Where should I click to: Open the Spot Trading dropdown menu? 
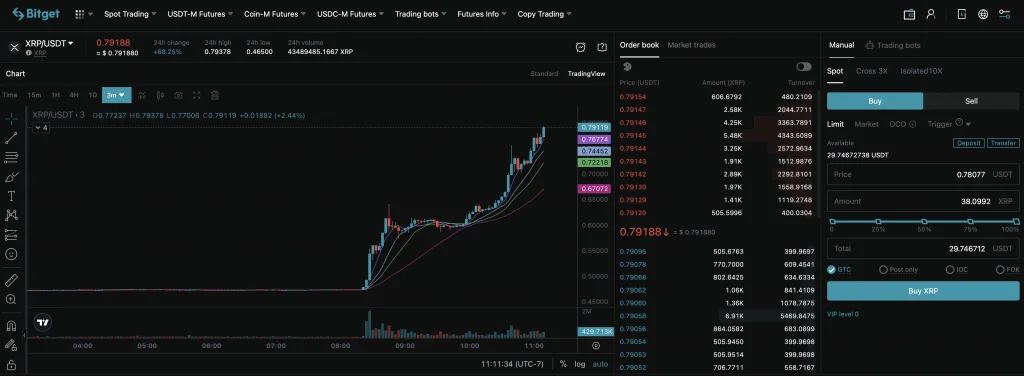pyautogui.click(x=130, y=14)
